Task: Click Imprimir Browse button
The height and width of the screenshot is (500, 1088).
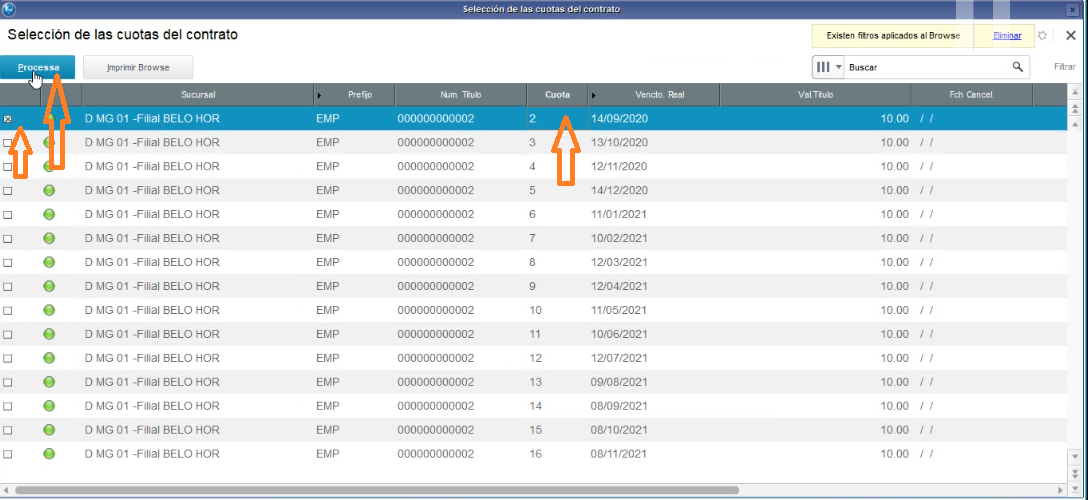Action: pyautogui.click(x=138, y=67)
